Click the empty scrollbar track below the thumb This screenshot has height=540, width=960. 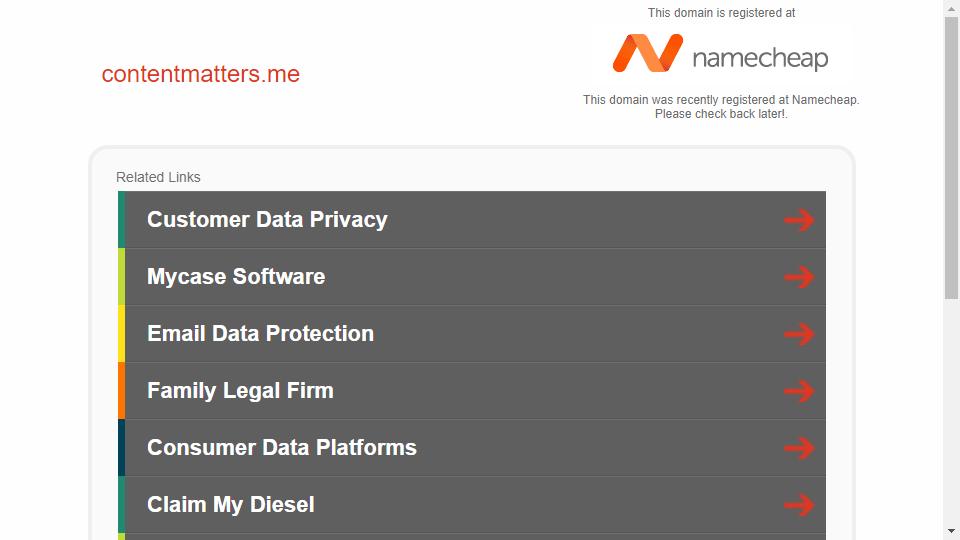click(951, 411)
